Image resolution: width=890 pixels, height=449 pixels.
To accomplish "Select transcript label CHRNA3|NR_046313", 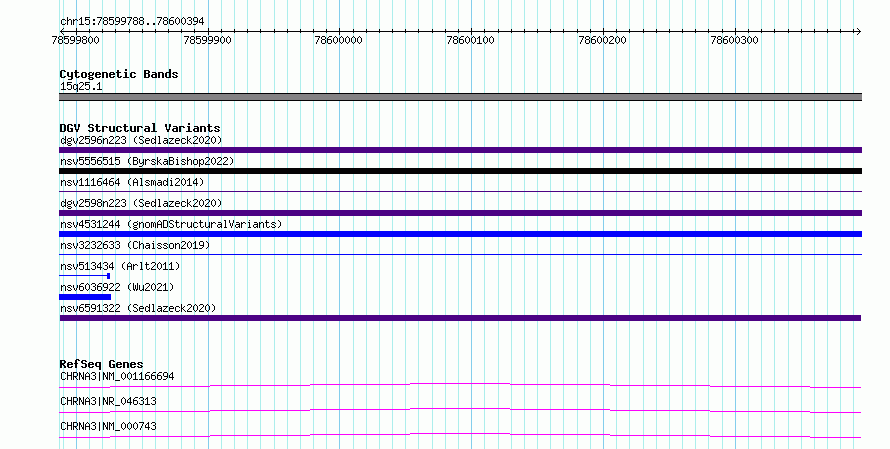I will (108, 401).
